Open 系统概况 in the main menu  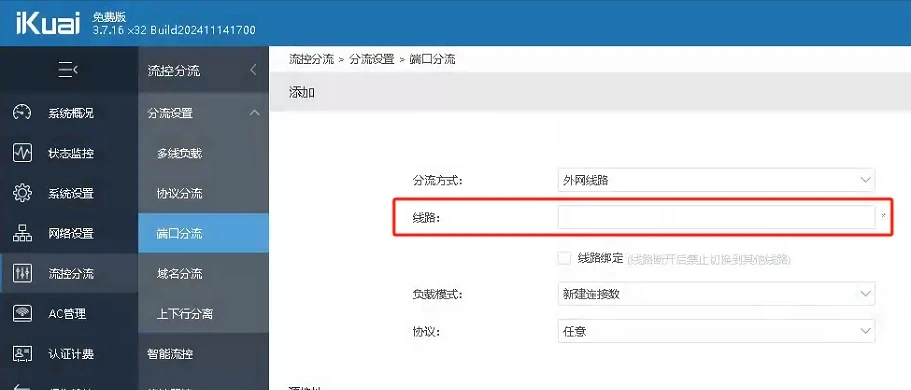coord(69,113)
